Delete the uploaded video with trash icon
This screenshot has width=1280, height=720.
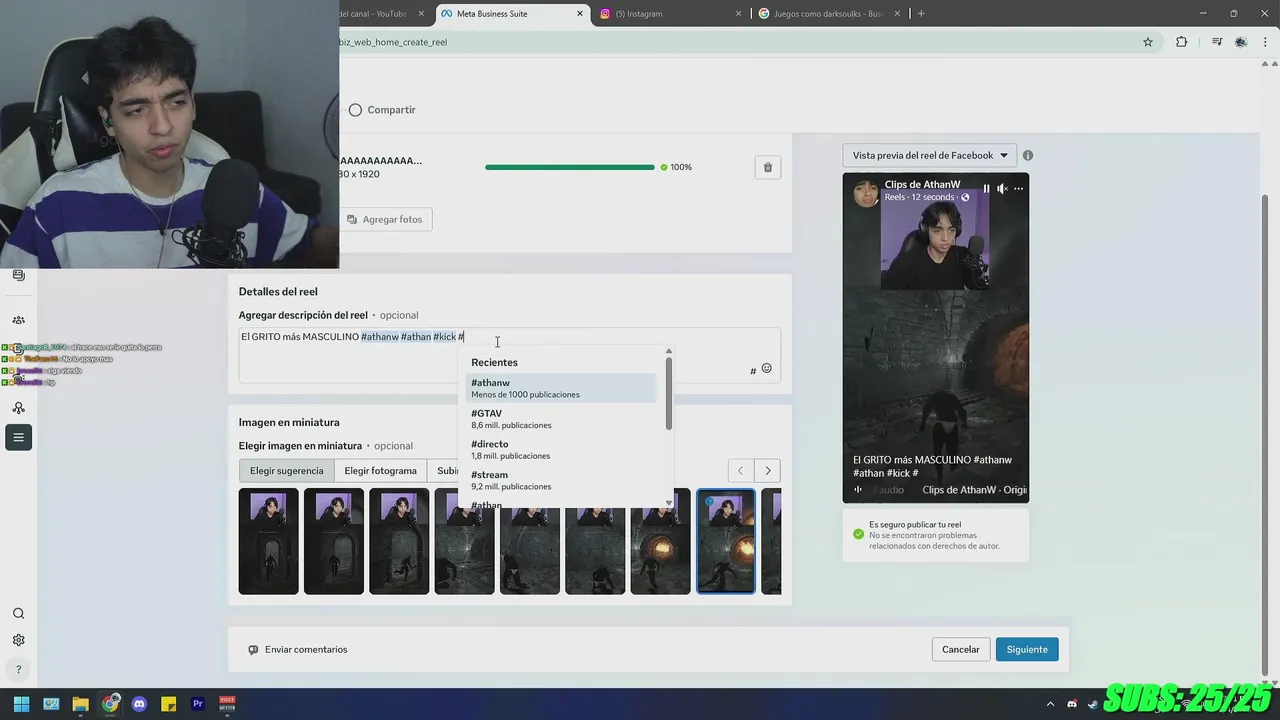(767, 167)
